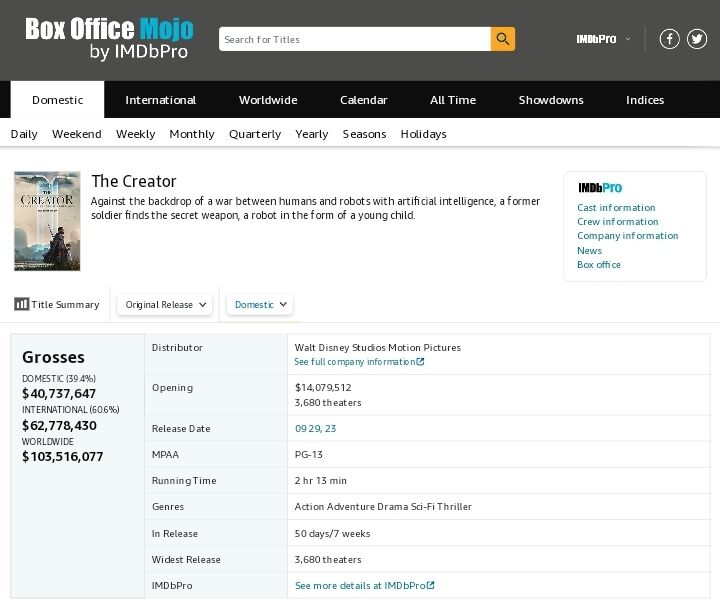Click the PG-13 MPAA rating value
720x599 pixels.
pyautogui.click(x=309, y=455)
